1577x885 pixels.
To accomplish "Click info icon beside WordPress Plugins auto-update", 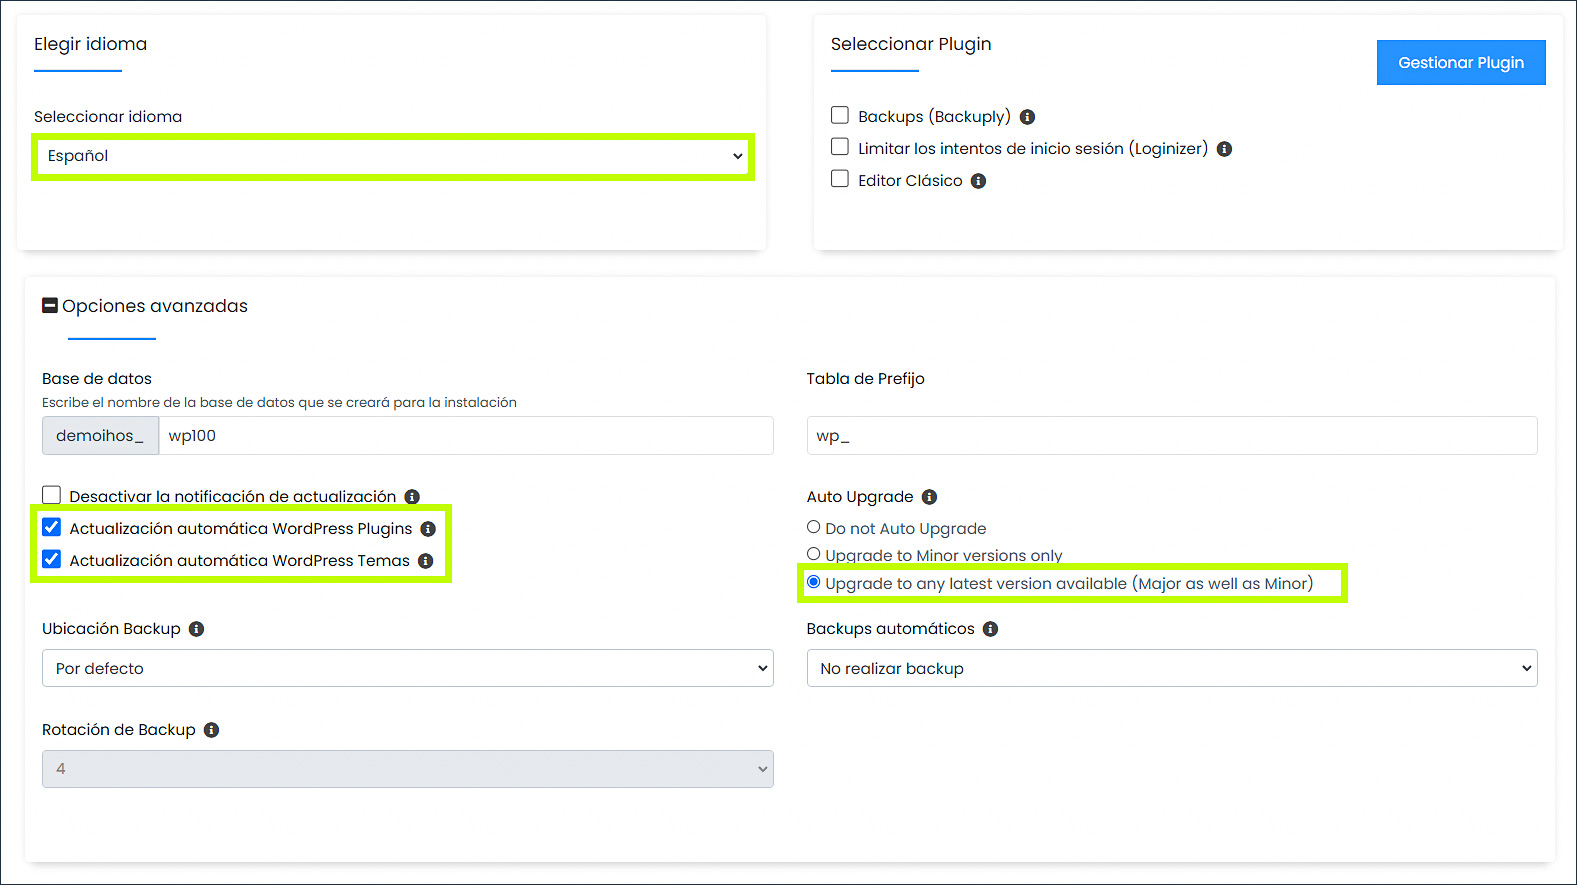I will tap(428, 529).
